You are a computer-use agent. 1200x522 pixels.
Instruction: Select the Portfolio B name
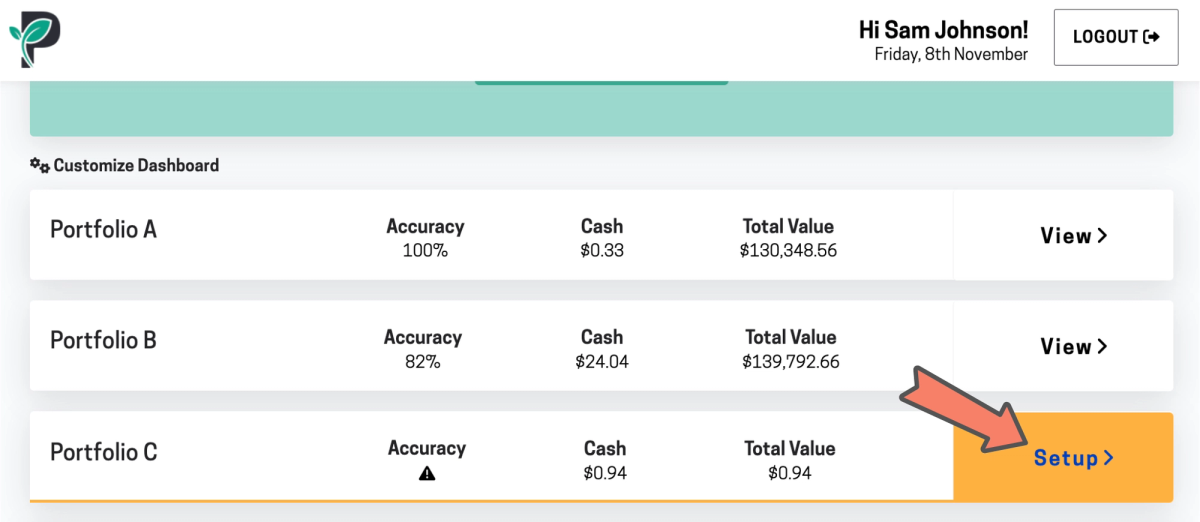pyautogui.click(x=103, y=340)
